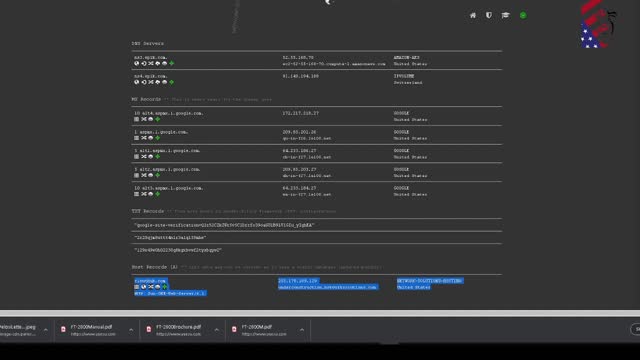Click grid icon under 1 aspmx.l.google.com
Viewport: 640px width, 360px height.
click(137, 138)
